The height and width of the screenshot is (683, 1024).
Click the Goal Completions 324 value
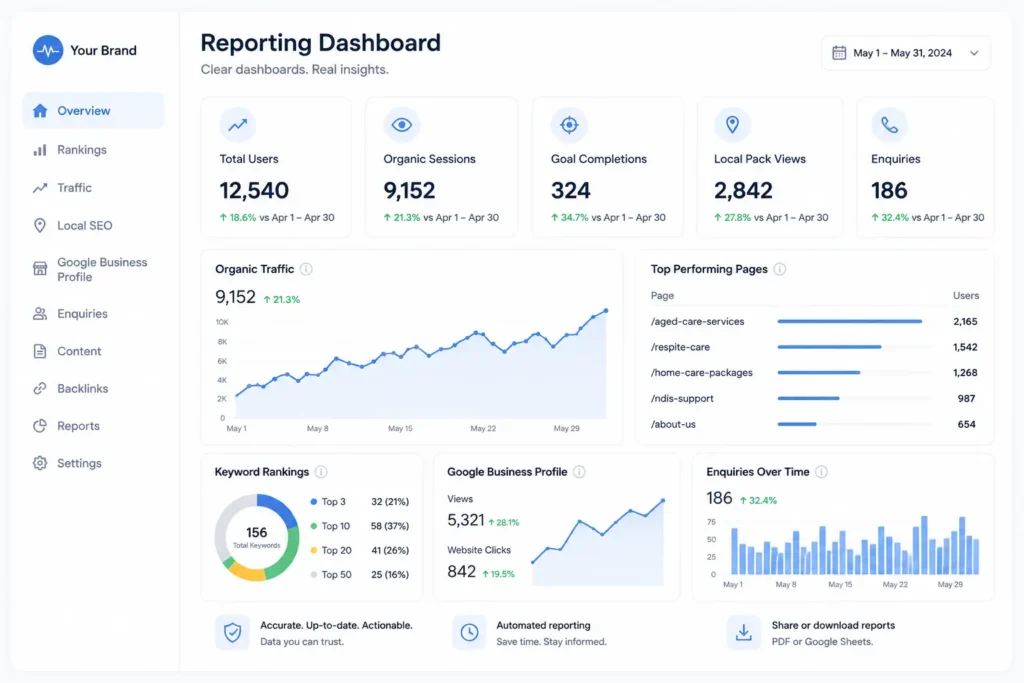571,190
